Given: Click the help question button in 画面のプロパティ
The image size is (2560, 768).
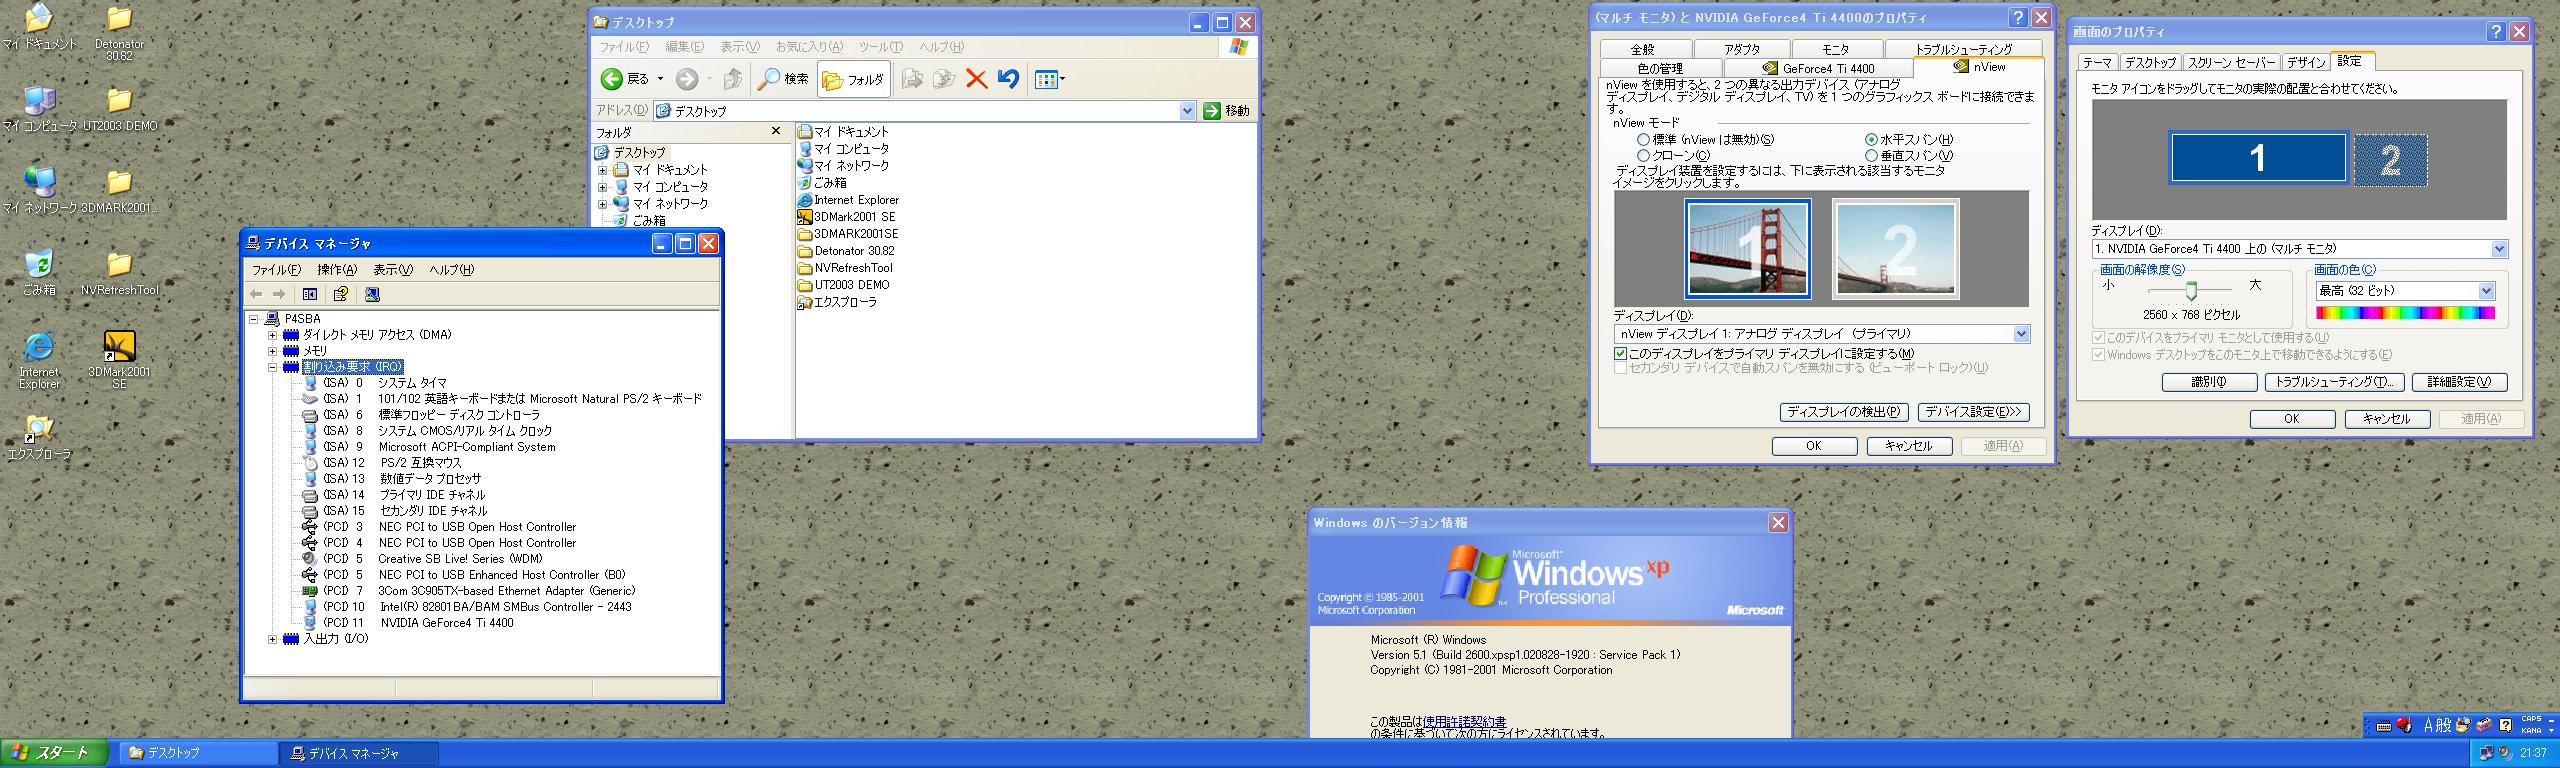Looking at the screenshot, I should click(x=2497, y=31).
